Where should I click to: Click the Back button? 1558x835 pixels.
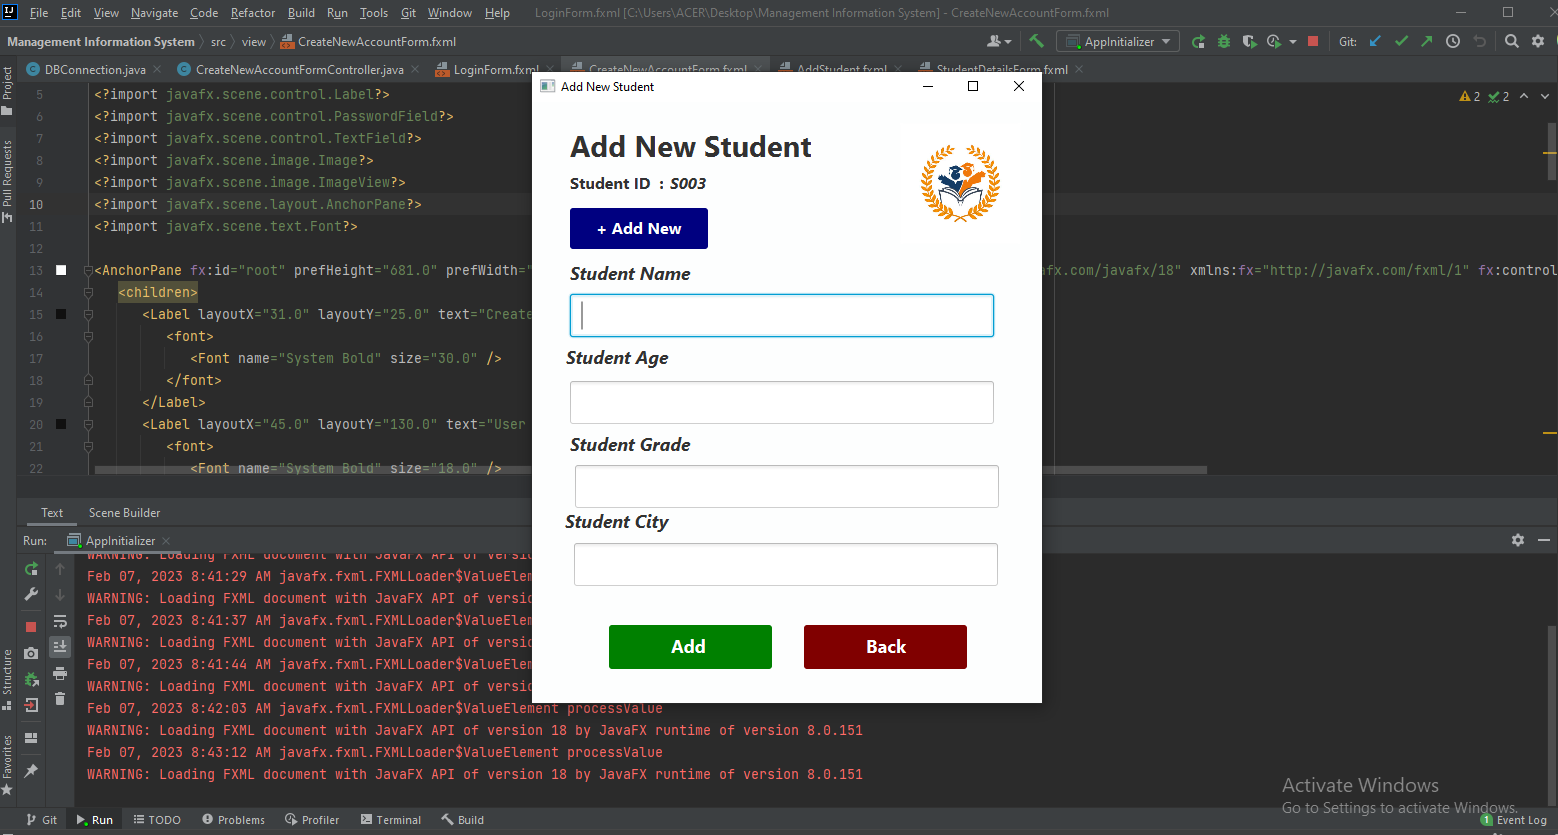click(884, 647)
